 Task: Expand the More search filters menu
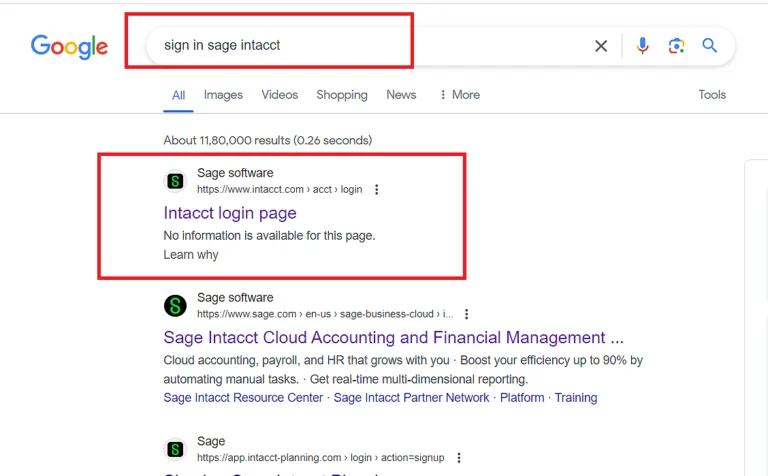pos(459,95)
